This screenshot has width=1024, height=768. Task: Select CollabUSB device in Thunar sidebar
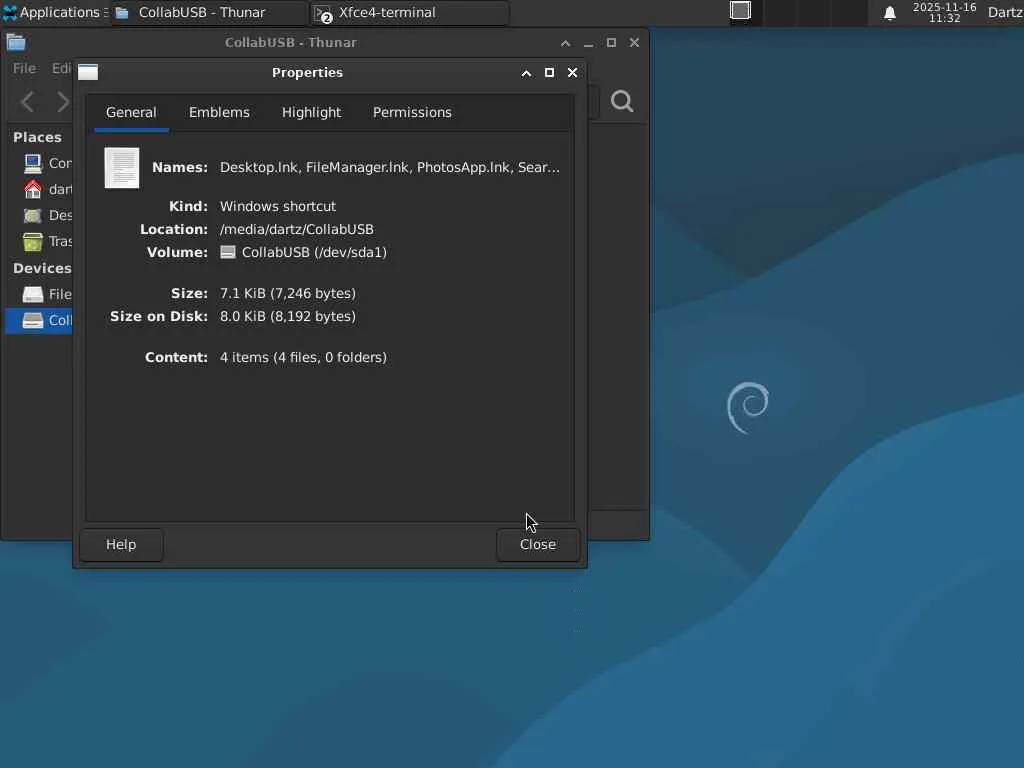pyautogui.click(x=39, y=321)
